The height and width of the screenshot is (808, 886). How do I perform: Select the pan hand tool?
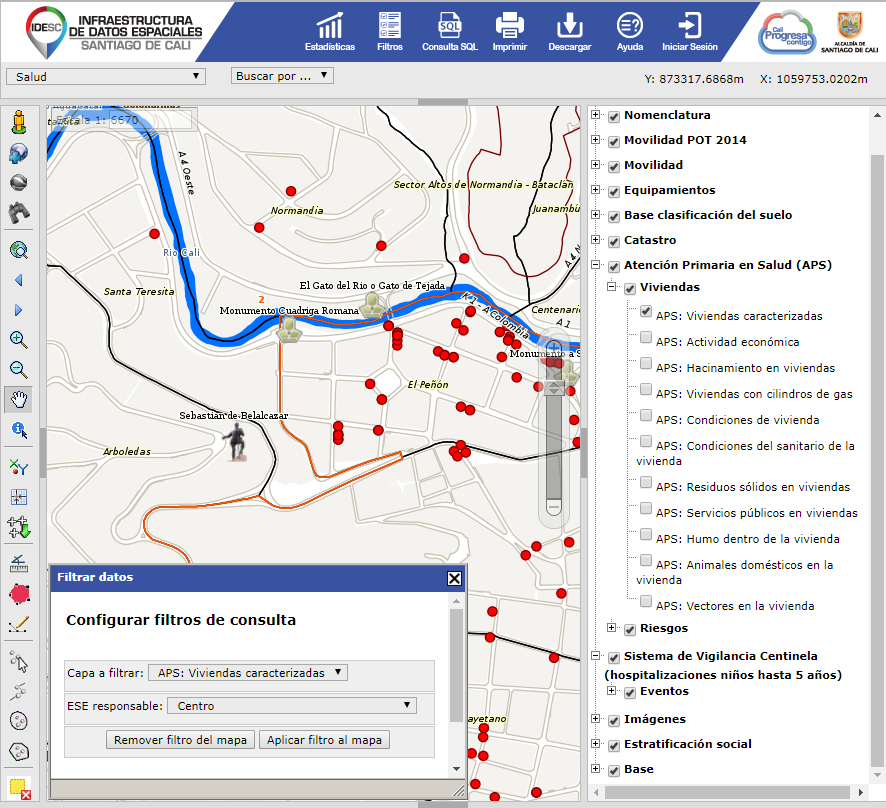click(18, 400)
